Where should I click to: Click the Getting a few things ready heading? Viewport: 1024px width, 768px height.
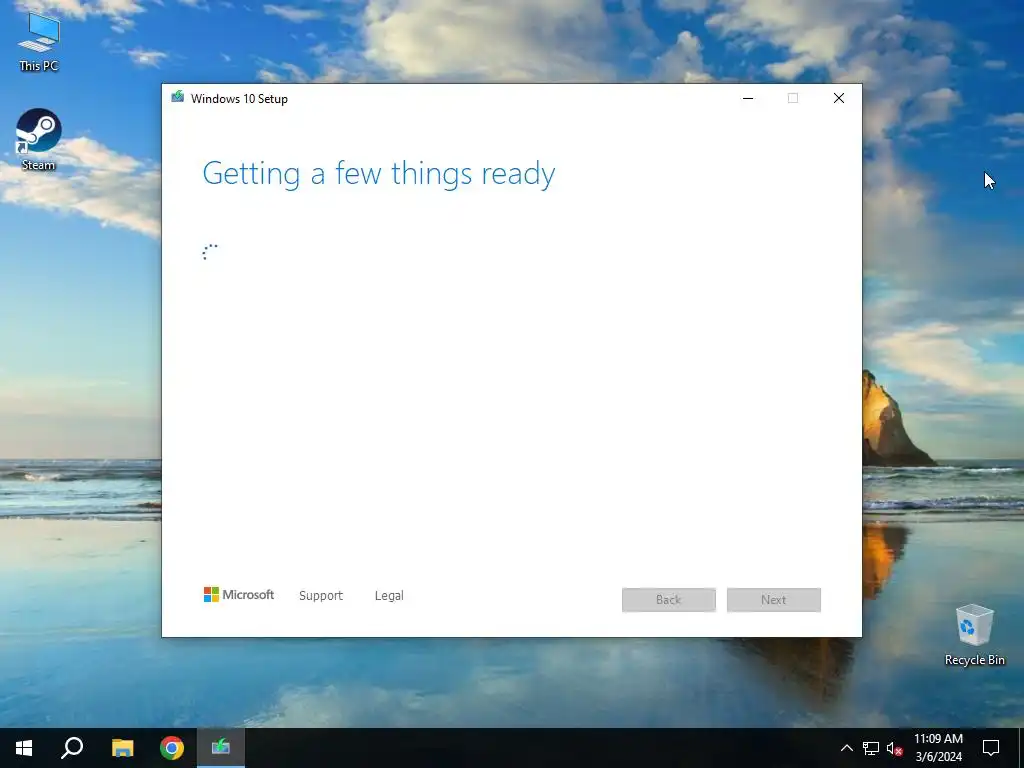pos(379,174)
